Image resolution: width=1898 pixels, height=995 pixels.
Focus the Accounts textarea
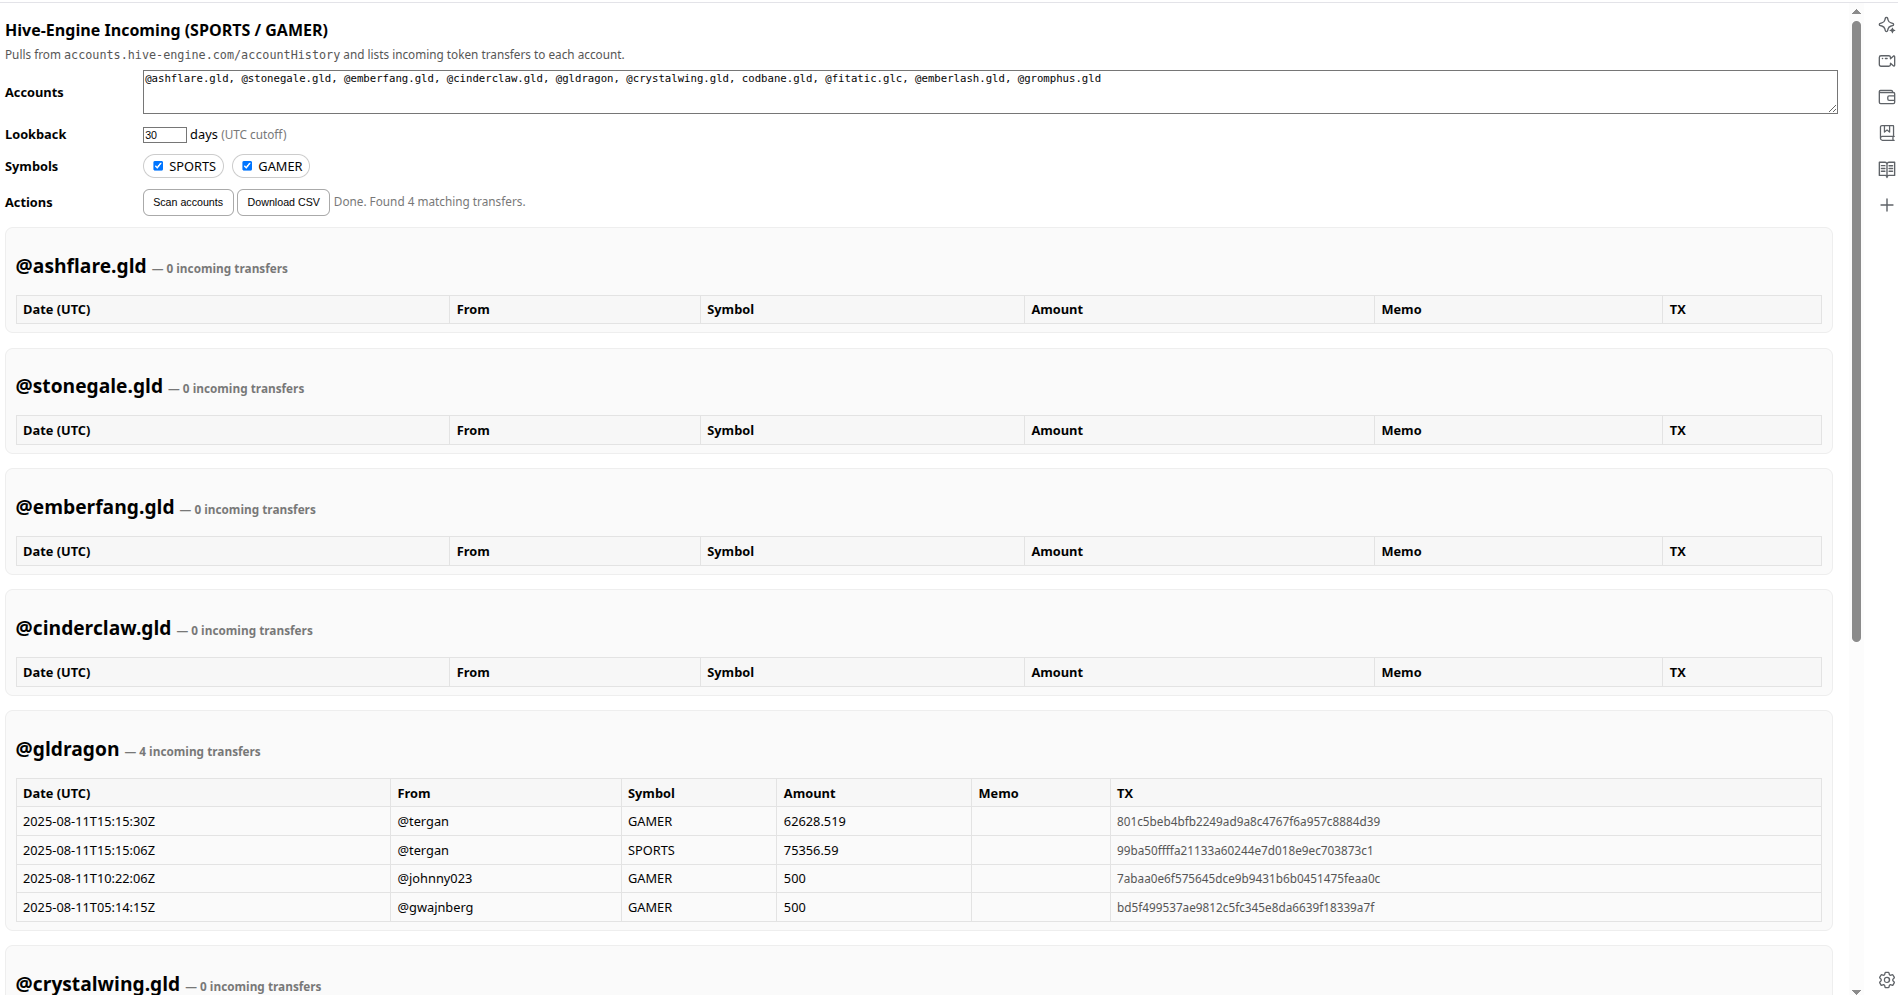pyautogui.click(x=990, y=92)
